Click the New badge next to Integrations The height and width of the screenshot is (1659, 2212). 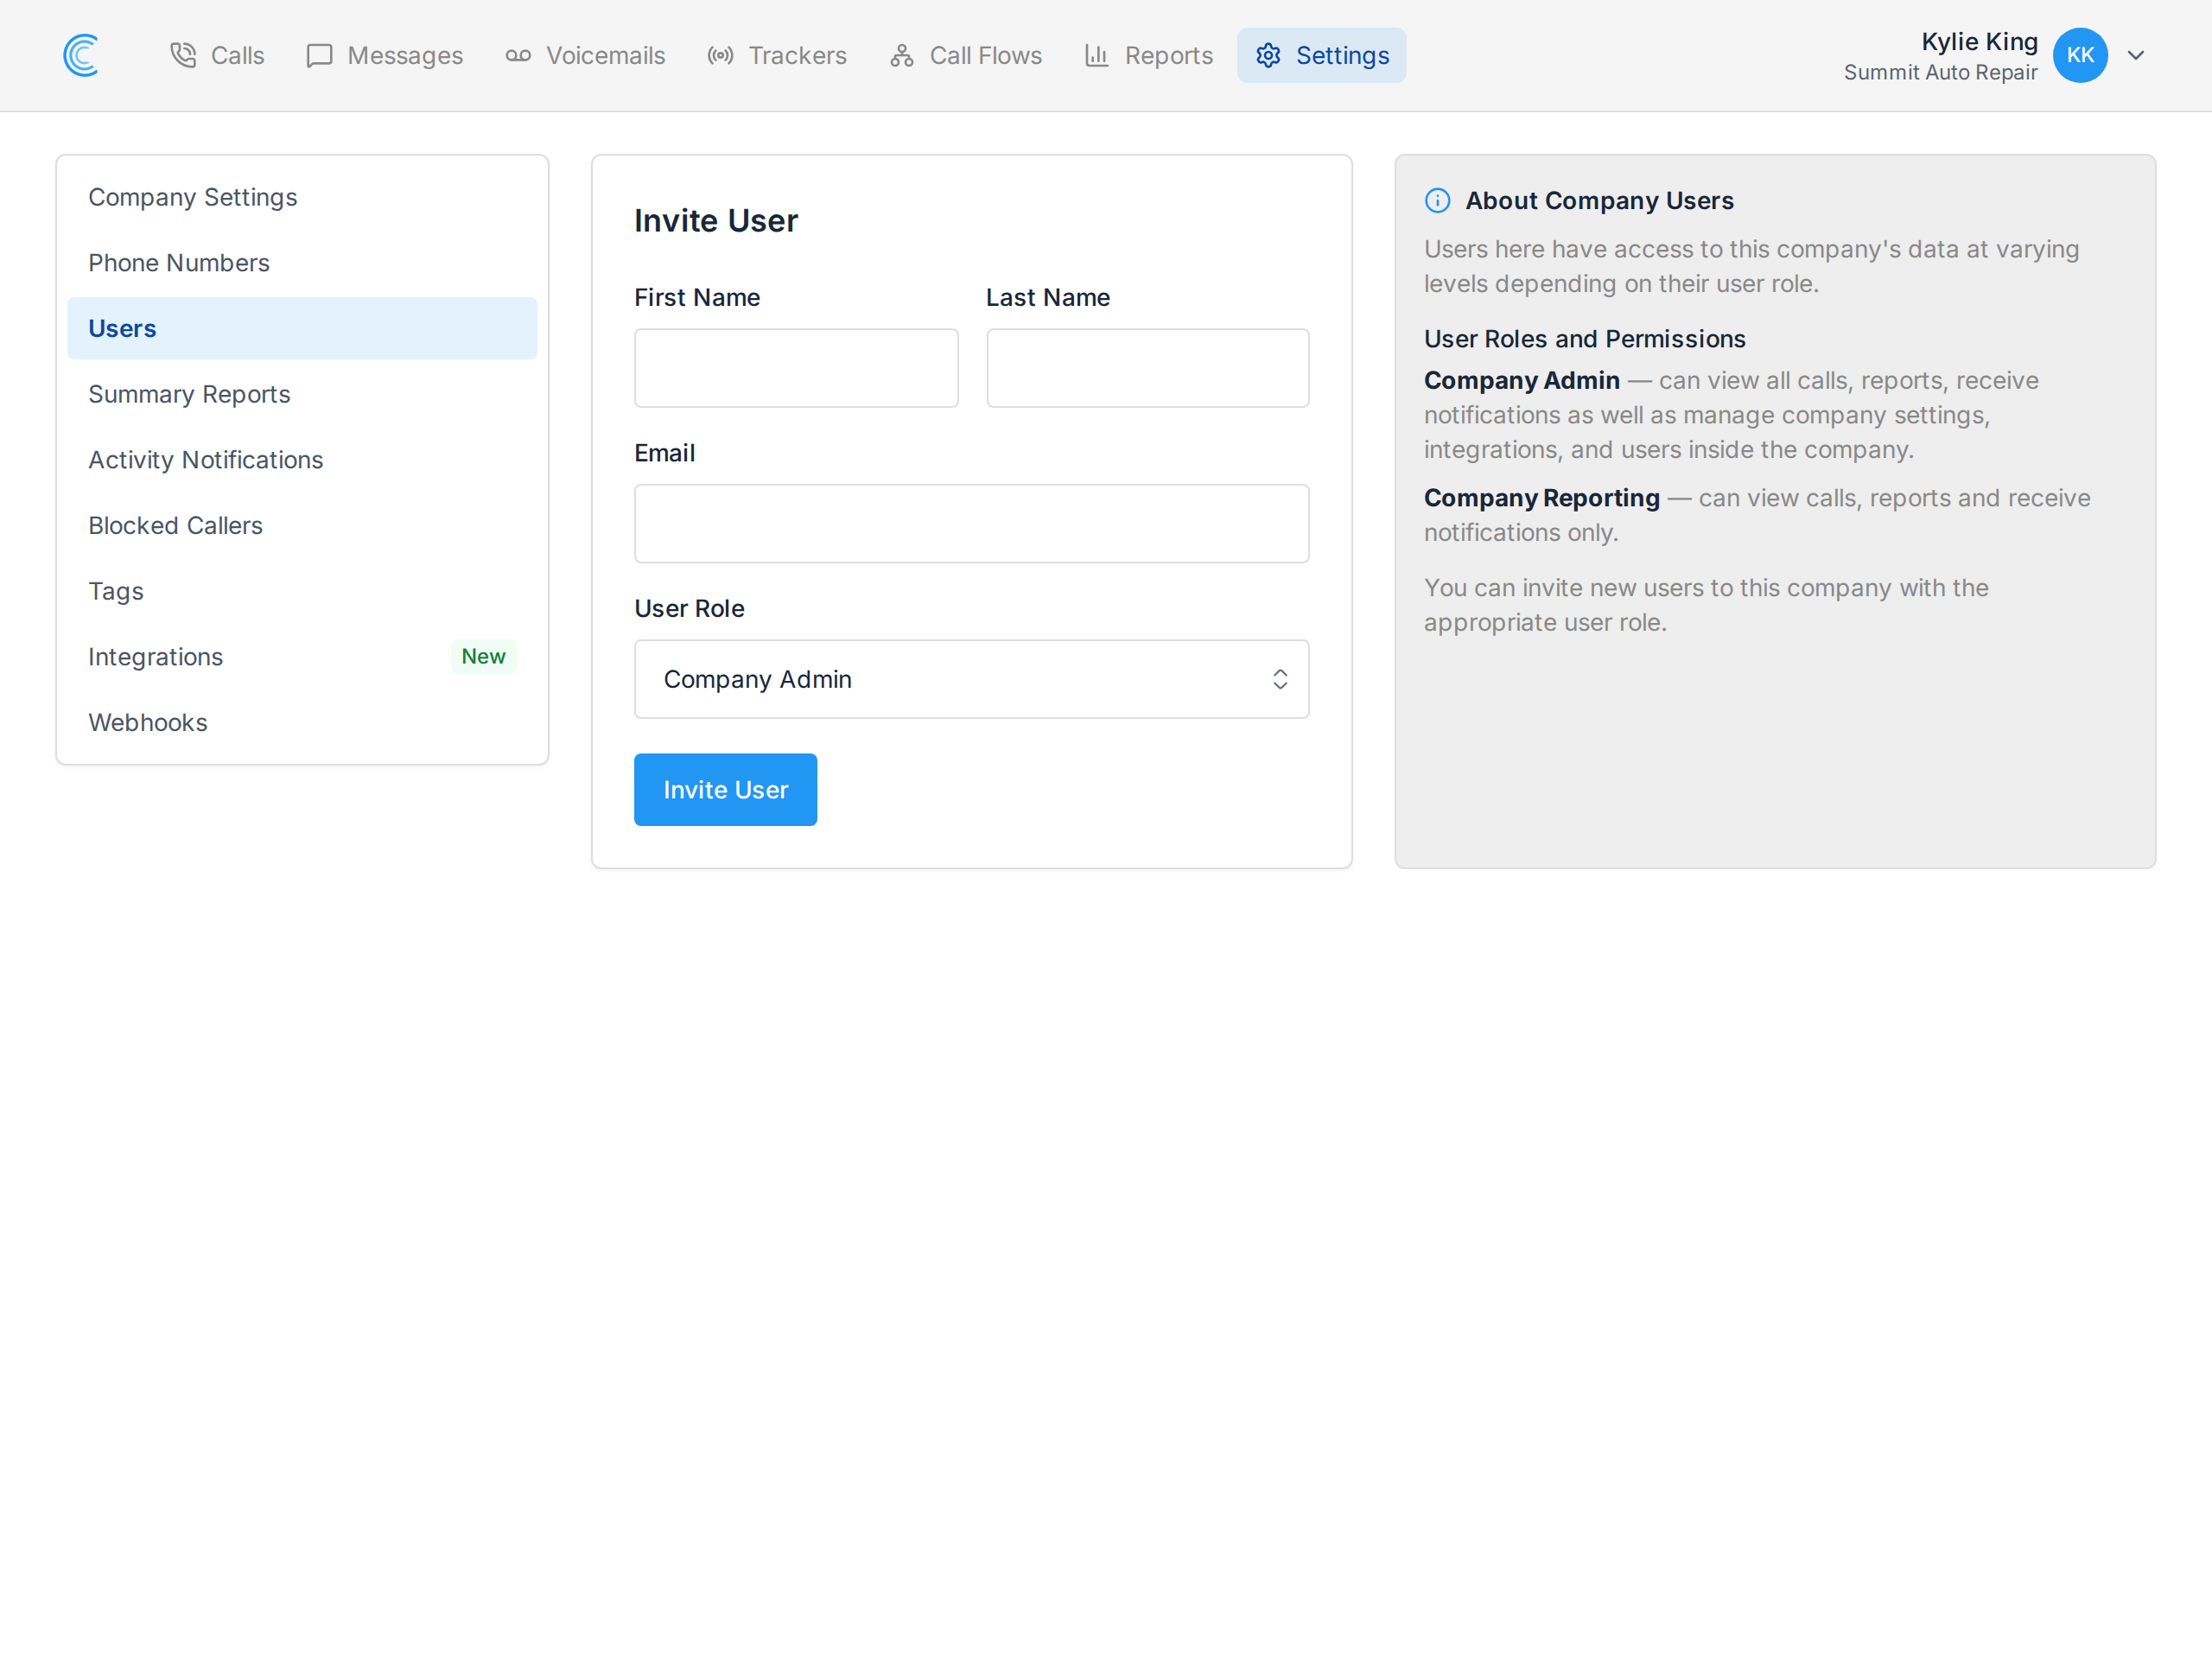point(483,656)
